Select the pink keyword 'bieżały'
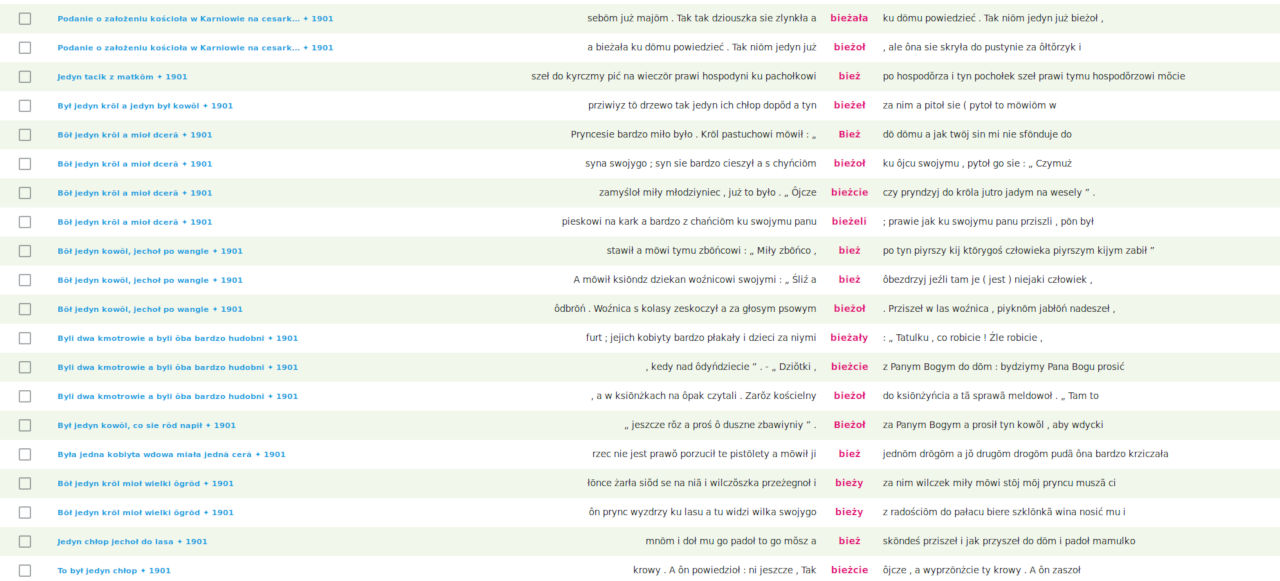This screenshot has width=1280, height=581. click(849, 338)
